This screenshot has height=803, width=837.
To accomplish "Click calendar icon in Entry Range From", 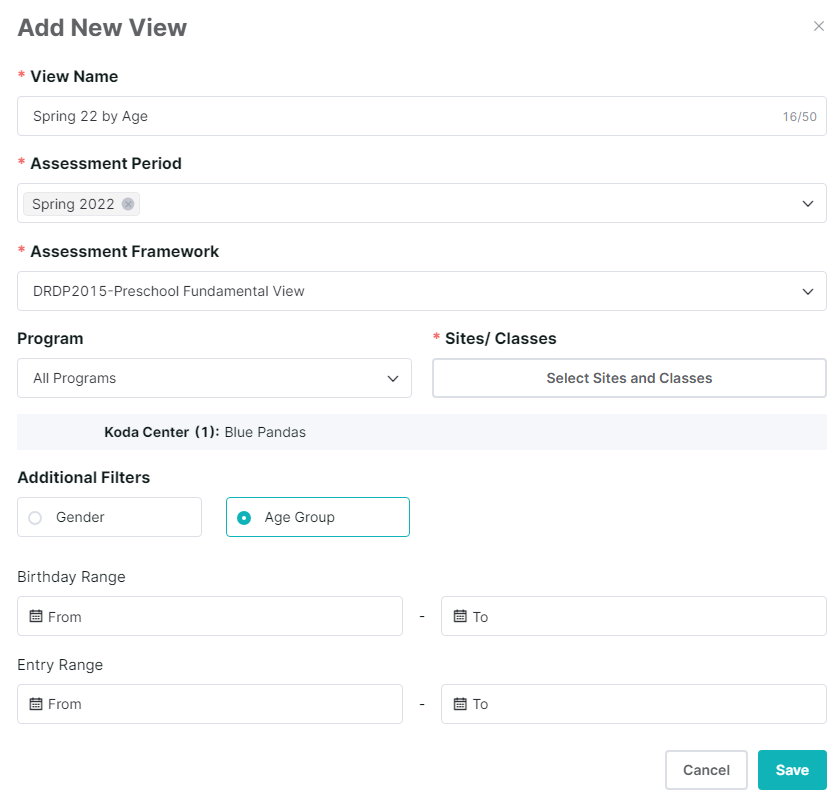I will [37, 704].
